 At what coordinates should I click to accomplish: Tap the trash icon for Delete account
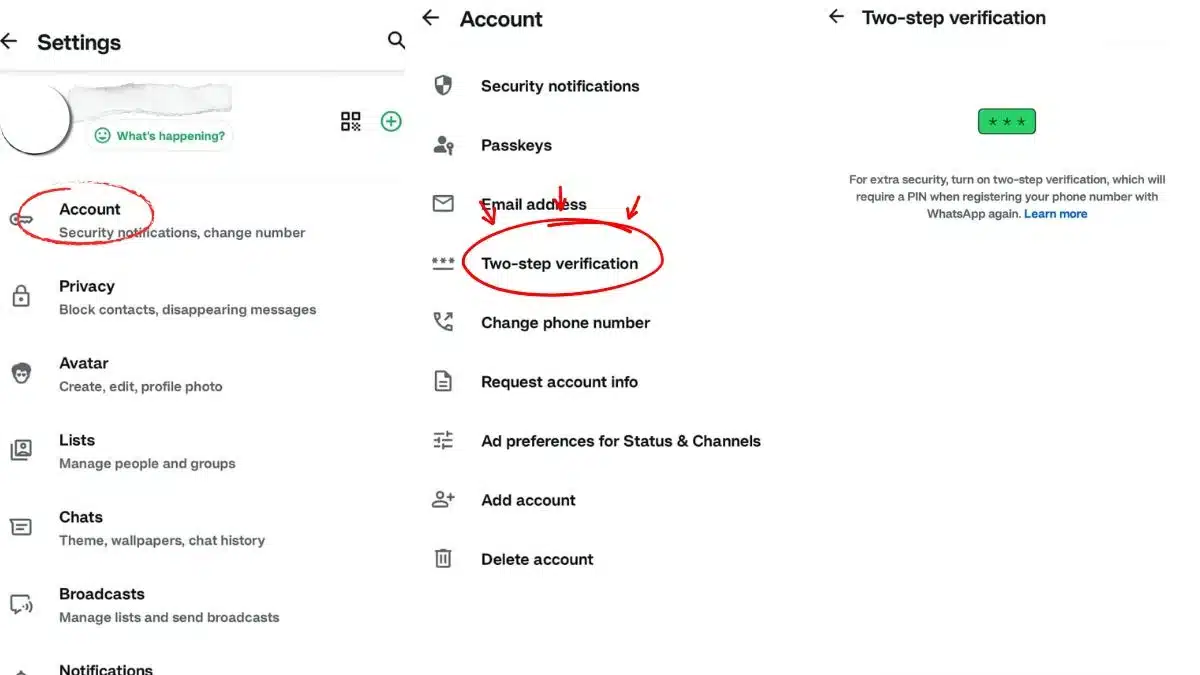coord(443,559)
